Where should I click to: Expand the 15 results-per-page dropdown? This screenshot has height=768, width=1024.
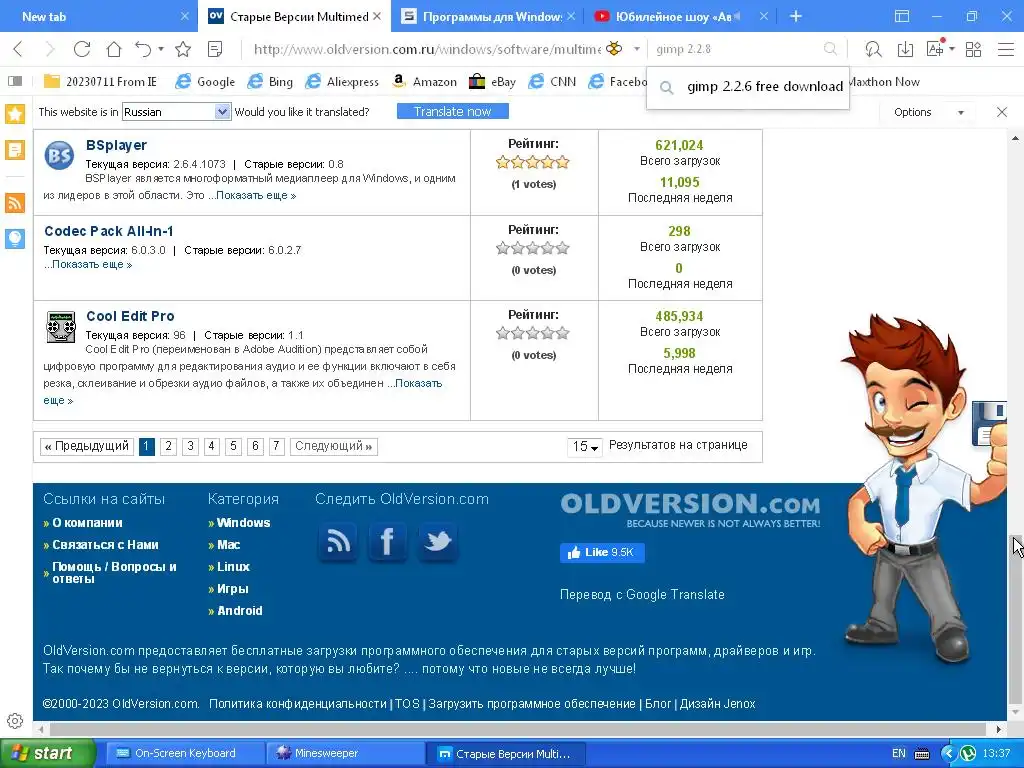click(x=585, y=447)
